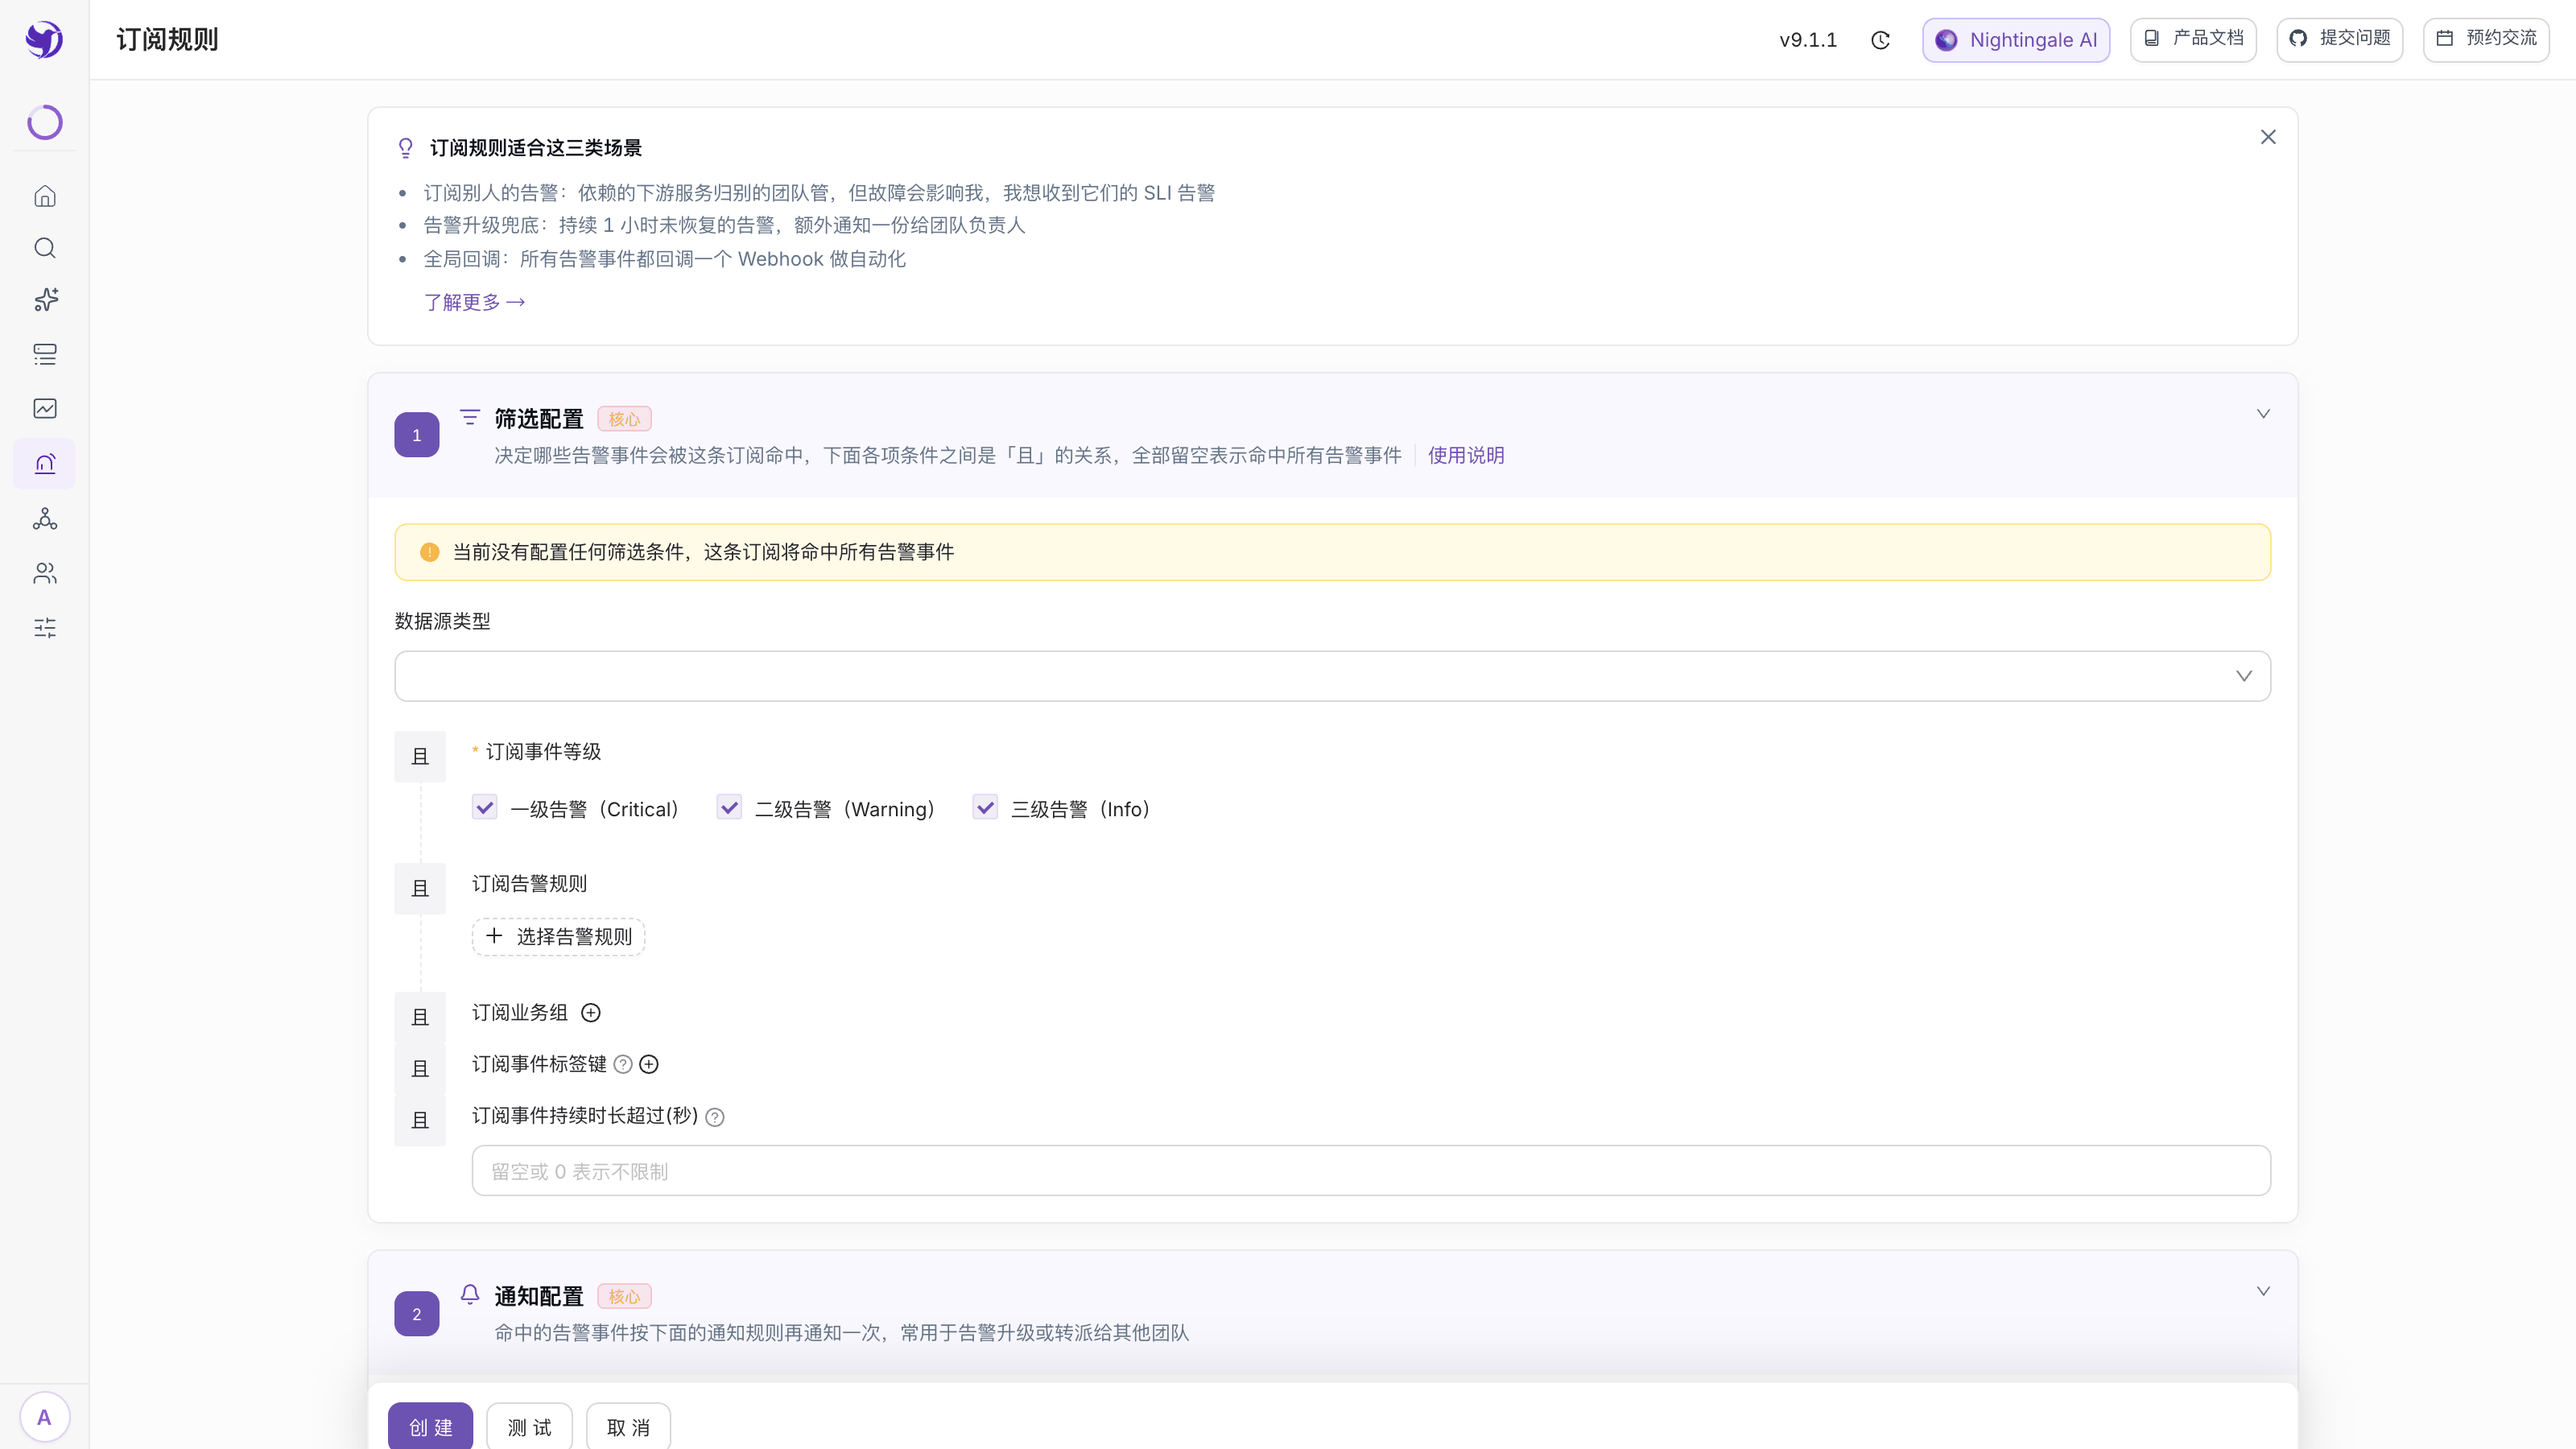
Task: Click 预约交流 button
Action: click(x=2486, y=40)
